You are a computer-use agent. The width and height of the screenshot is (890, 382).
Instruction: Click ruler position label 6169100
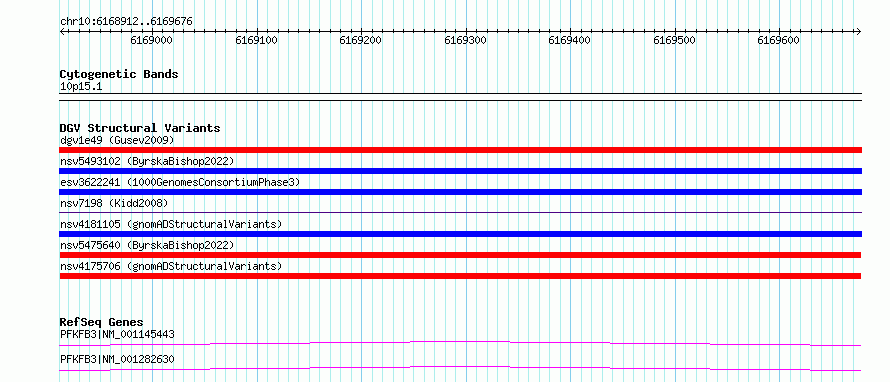[257, 40]
